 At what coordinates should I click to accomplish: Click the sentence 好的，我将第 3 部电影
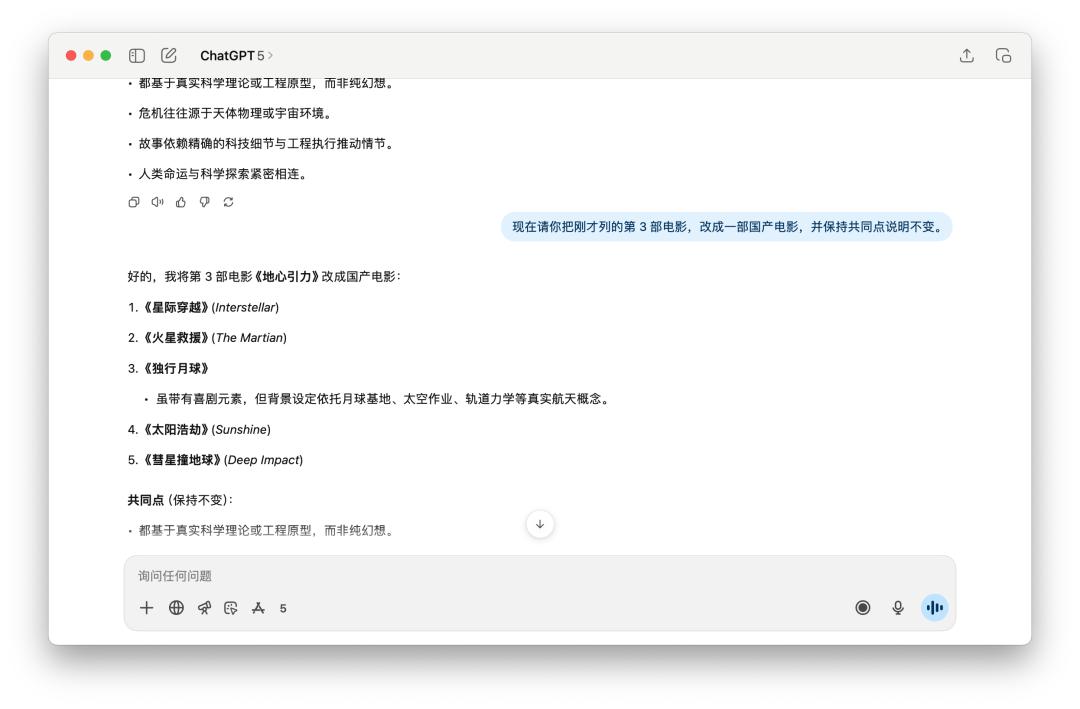pos(264,276)
